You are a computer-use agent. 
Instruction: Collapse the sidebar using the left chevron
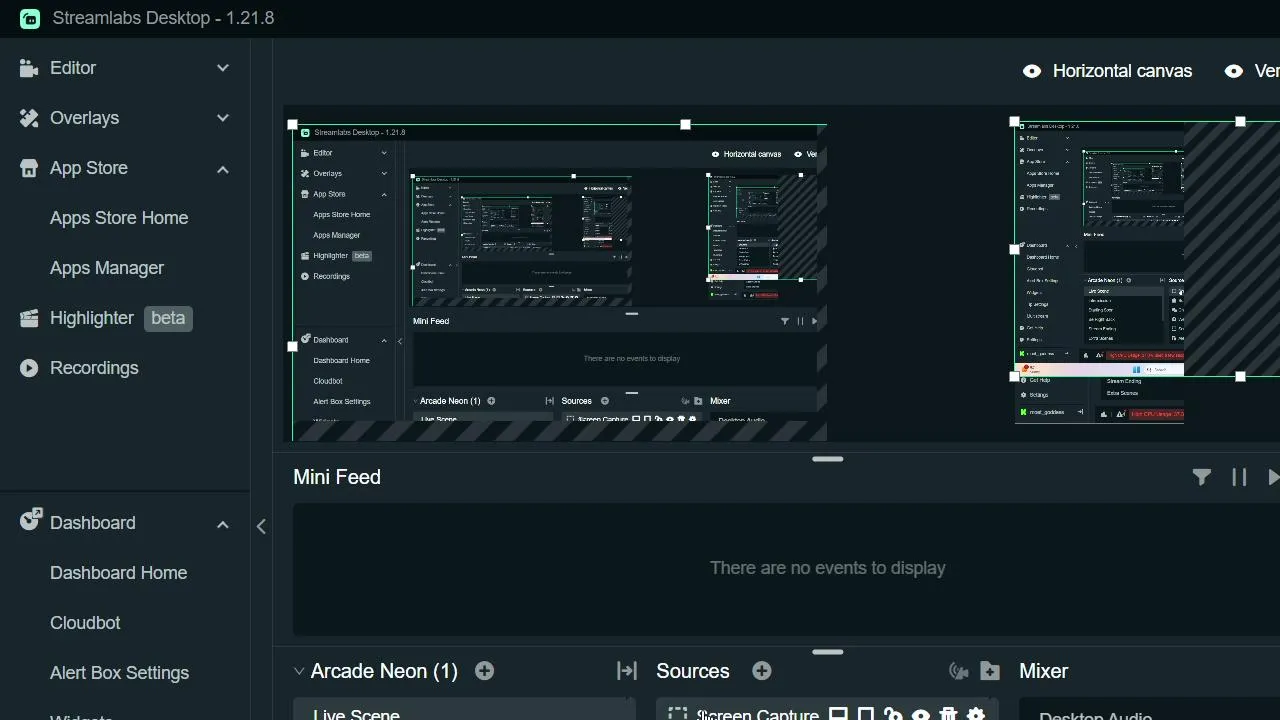[x=261, y=526]
